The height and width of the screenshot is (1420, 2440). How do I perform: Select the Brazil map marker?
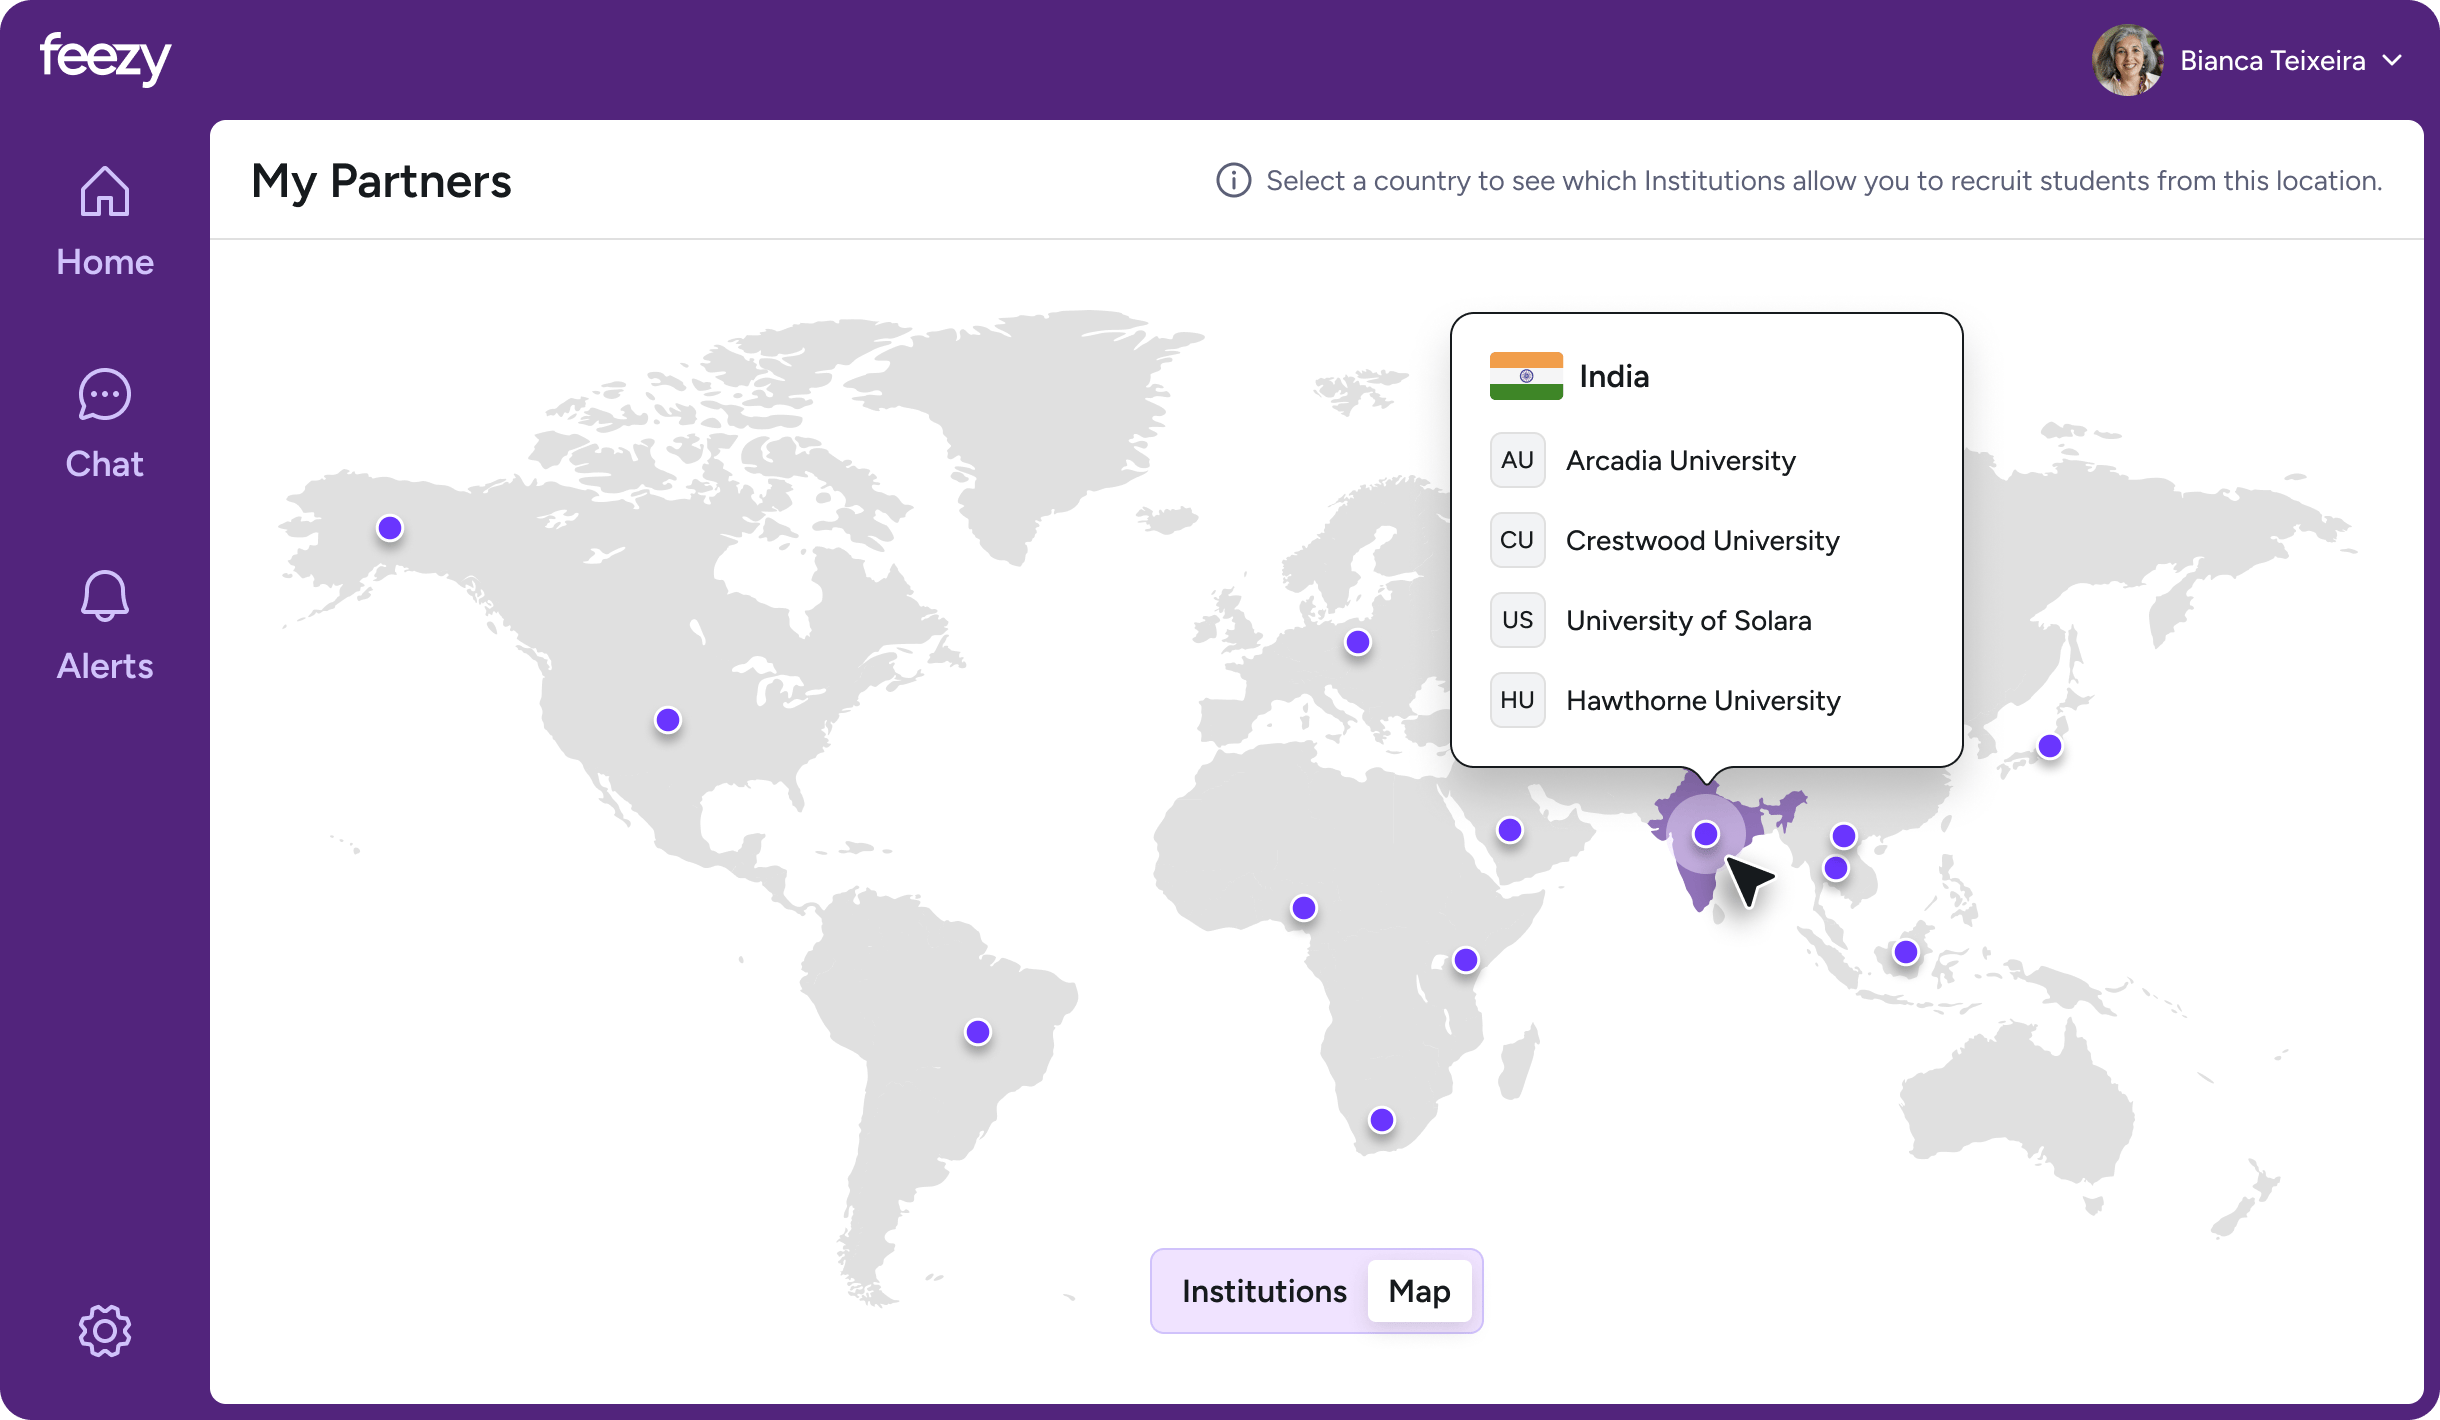[x=978, y=1032]
